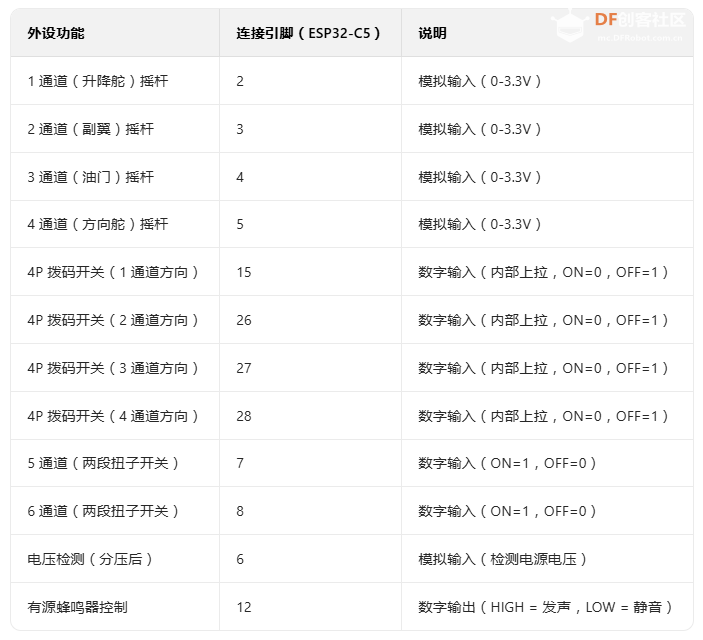
Task: Click the 有源蜂鸣器控制 cell
Action: tap(77, 607)
